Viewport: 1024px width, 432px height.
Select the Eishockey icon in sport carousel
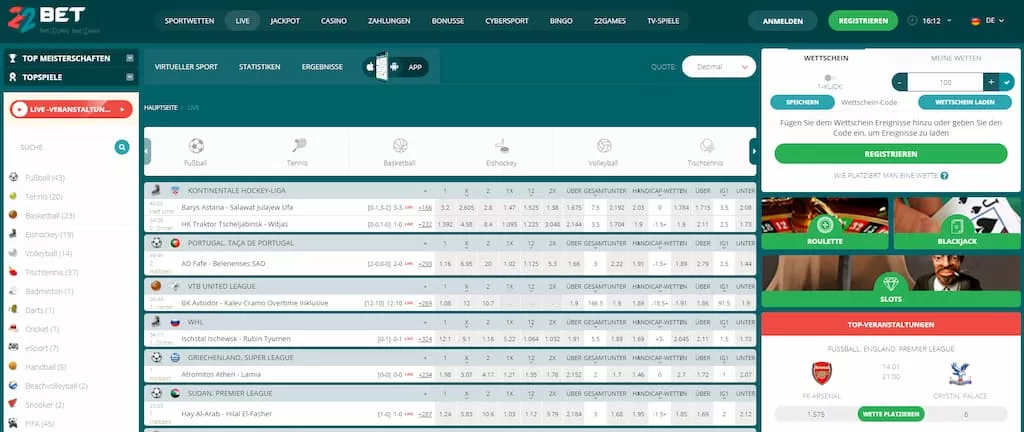(x=502, y=146)
